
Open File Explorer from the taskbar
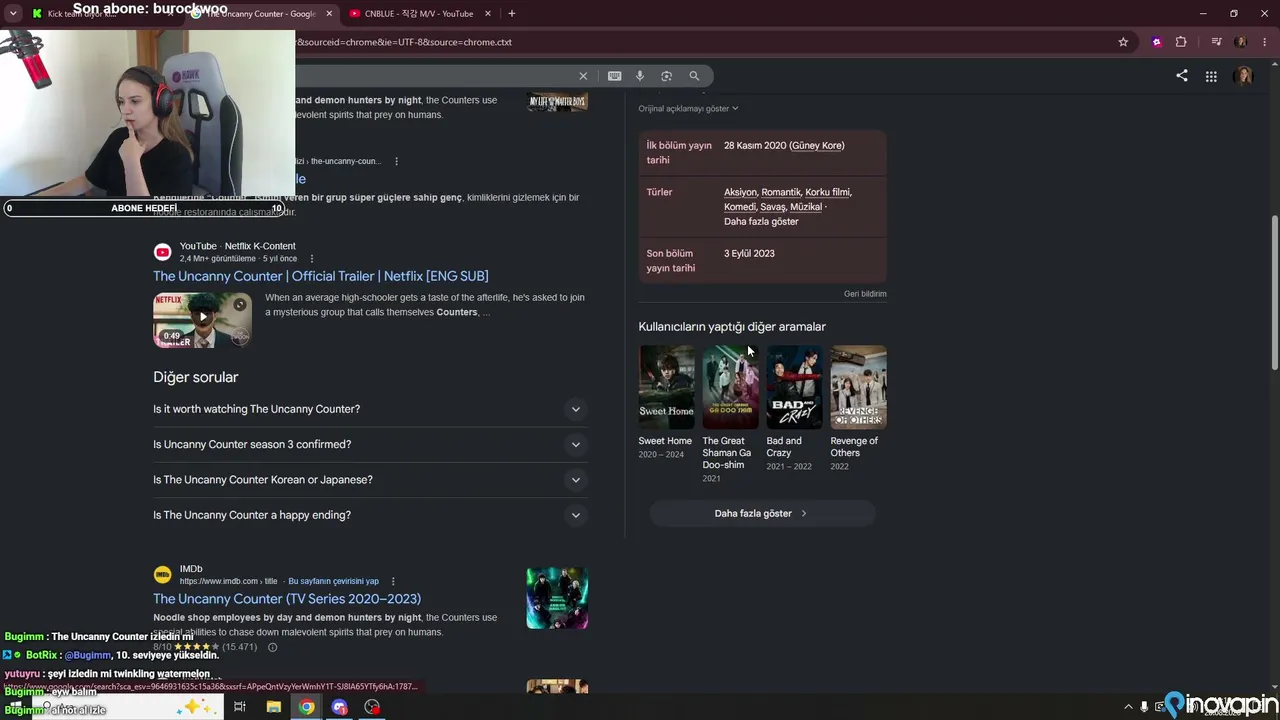[x=273, y=707]
